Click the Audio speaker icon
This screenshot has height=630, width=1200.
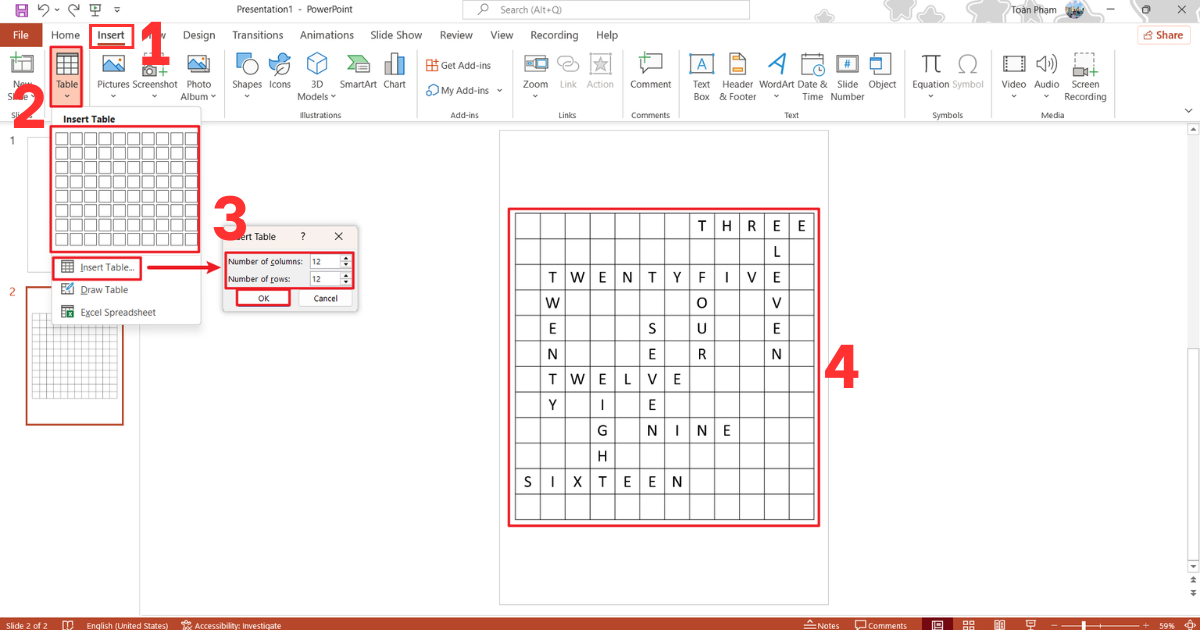[1047, 65]
